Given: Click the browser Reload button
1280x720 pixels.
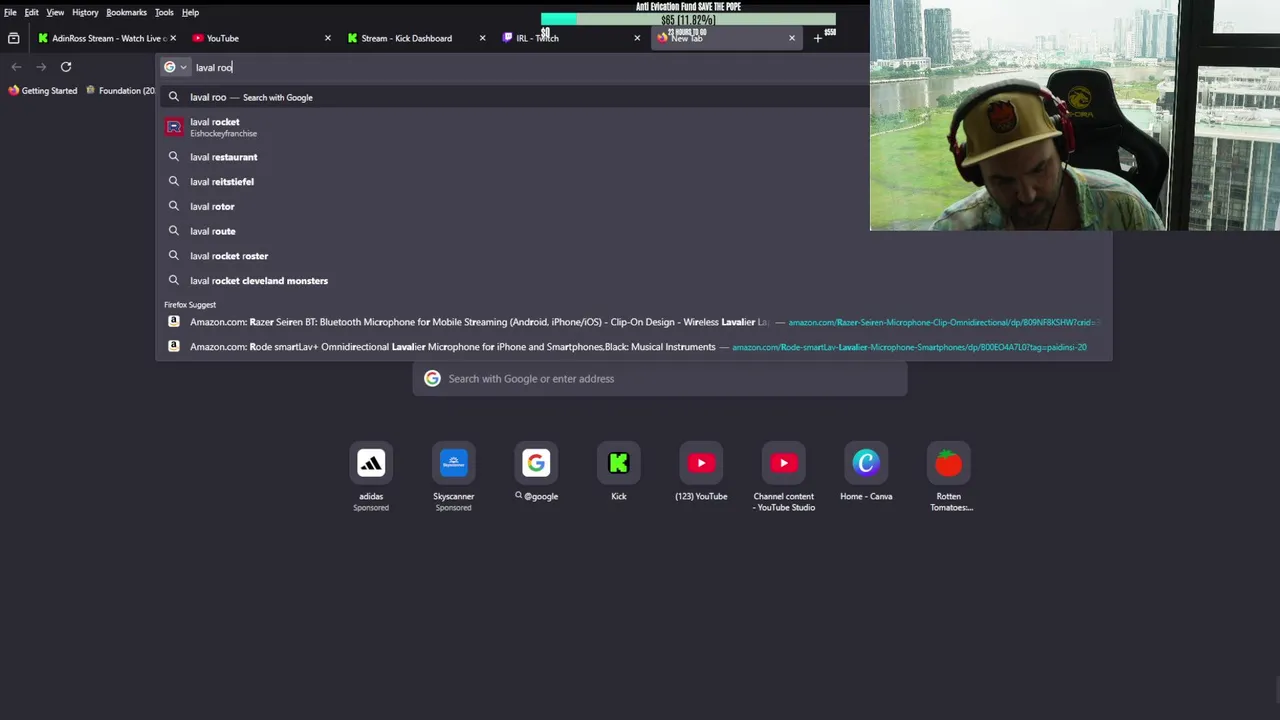Looking at the screenshot, I should coord(66,67).
